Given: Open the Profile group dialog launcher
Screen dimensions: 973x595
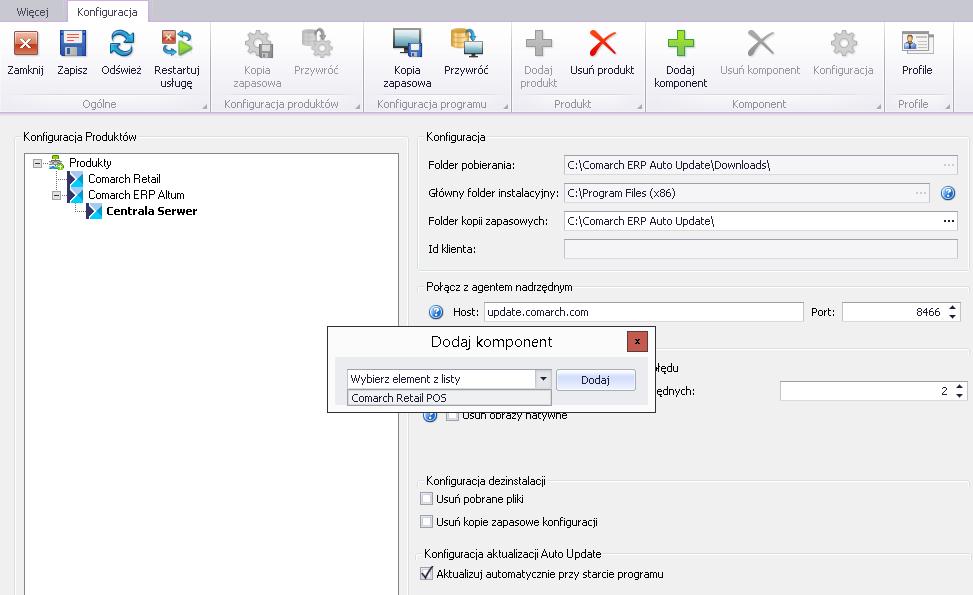Looking at the screenshot, I should click(948, 107).
